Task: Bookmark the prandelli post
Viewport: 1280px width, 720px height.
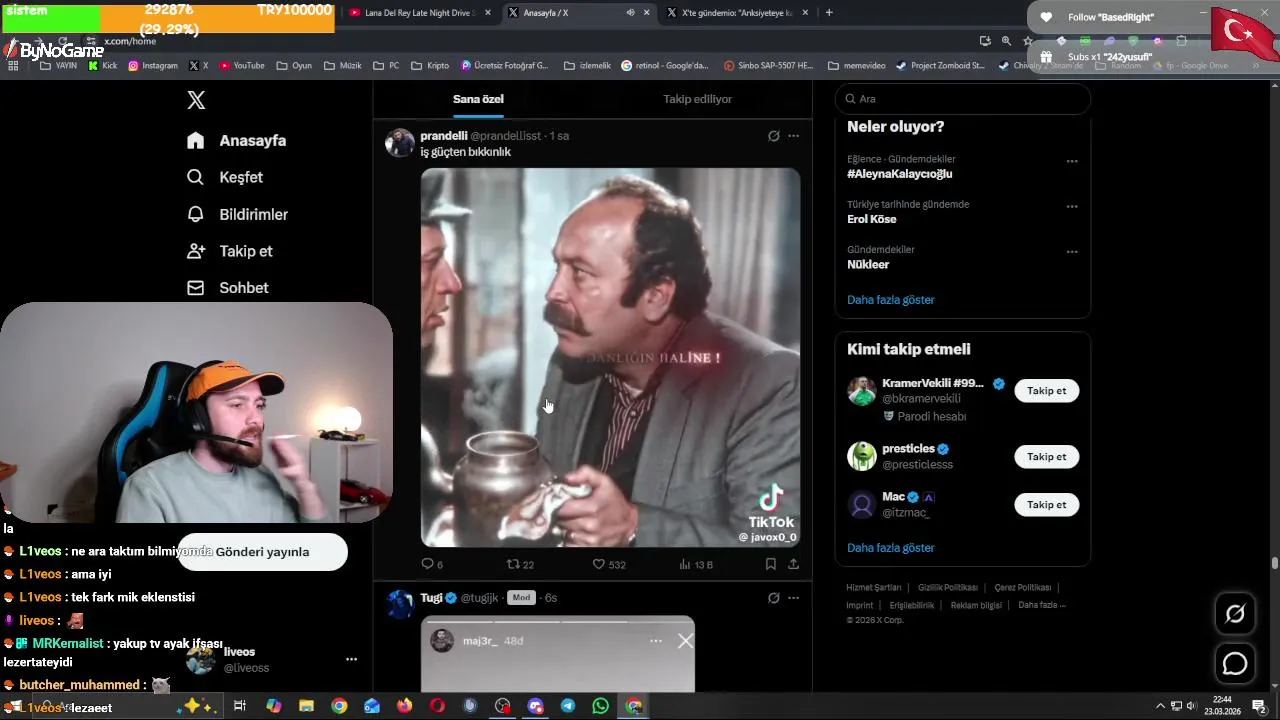Action: [x=771, y=564]
